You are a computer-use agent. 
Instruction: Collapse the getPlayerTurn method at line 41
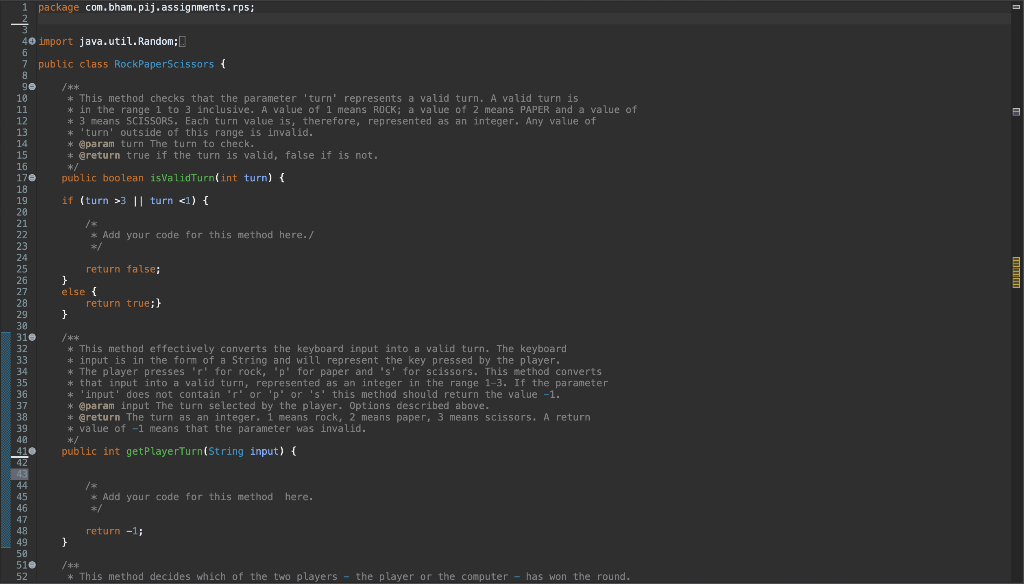pyautogui.click(x=31, y=451)
